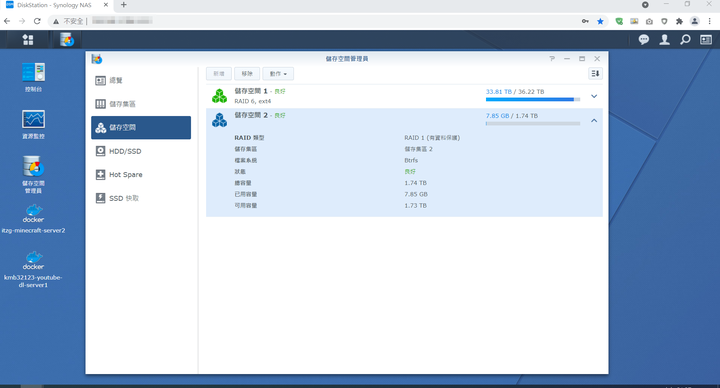The height and width of the screenshot is (388, 720).
Task: Click the 移除 remove button
Action: point(247,73)
